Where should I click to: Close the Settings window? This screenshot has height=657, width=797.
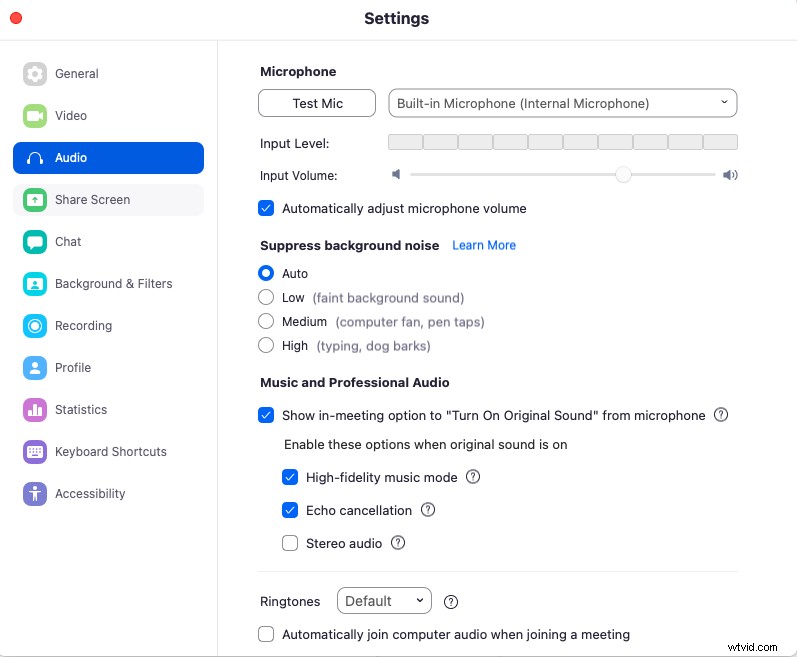pos(16,18)
